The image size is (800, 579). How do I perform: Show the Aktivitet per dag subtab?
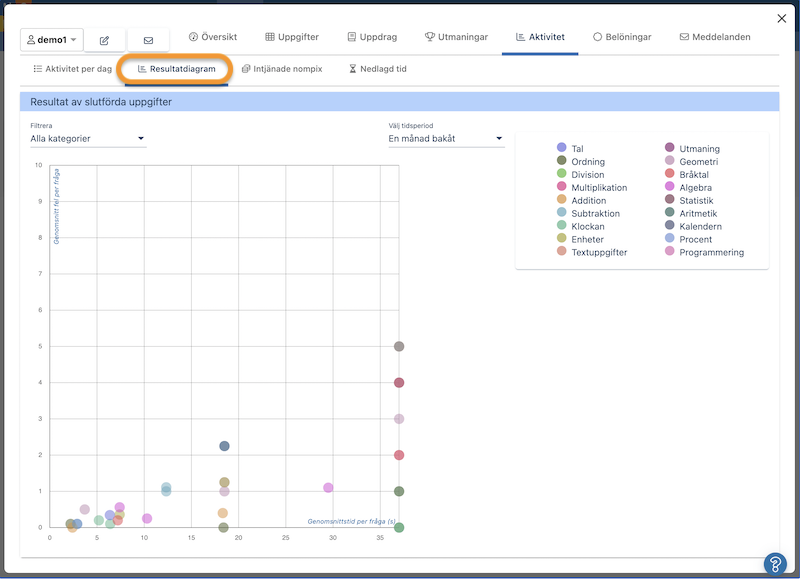click(x=72, y=69)
